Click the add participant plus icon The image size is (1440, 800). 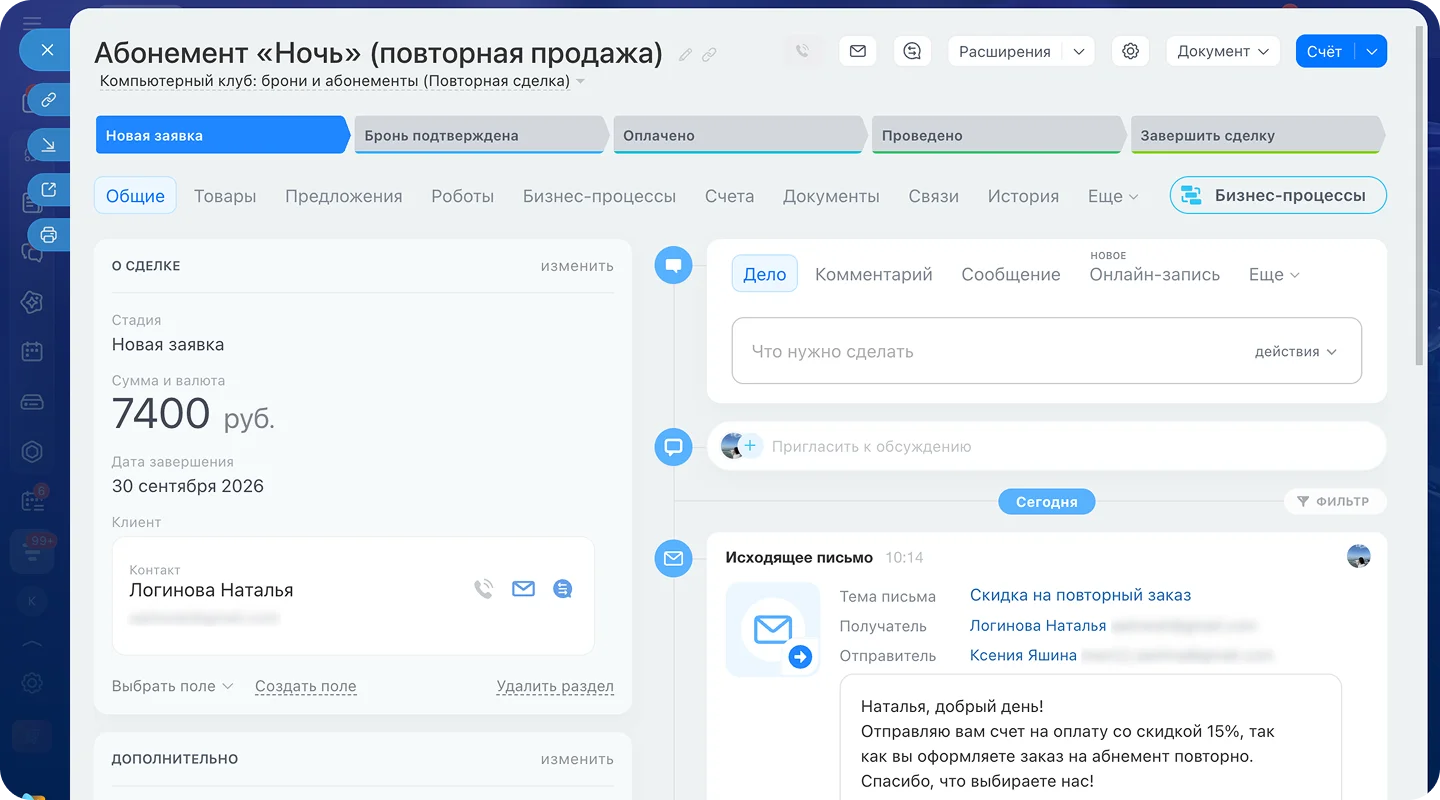750,446
